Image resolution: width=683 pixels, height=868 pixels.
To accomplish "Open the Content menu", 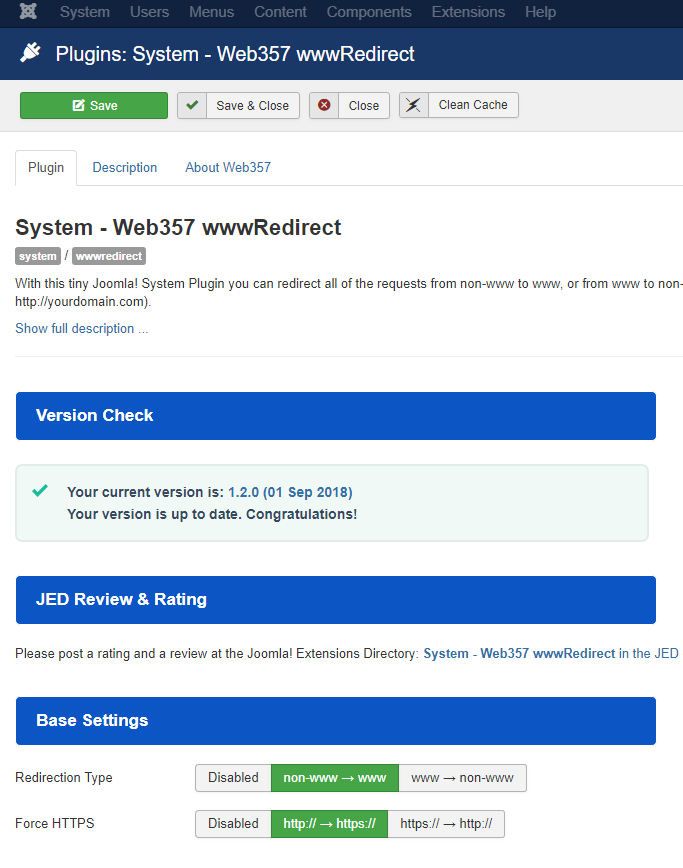I will click(x=280, y=12).
